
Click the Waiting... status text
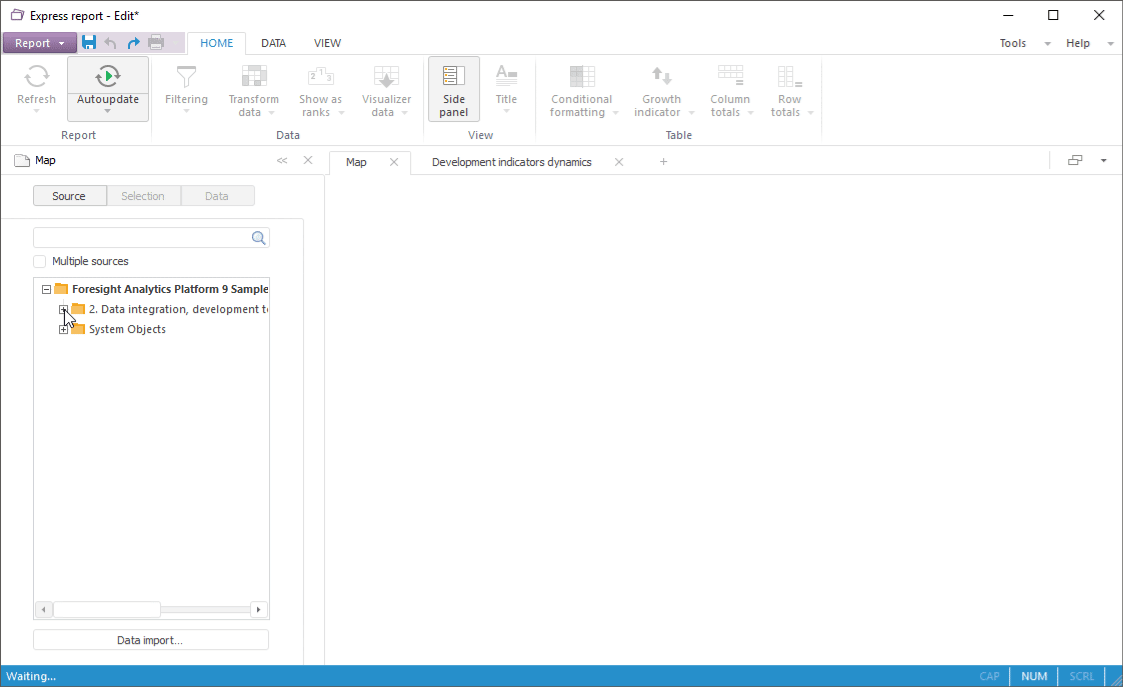[x=32, y=676]
